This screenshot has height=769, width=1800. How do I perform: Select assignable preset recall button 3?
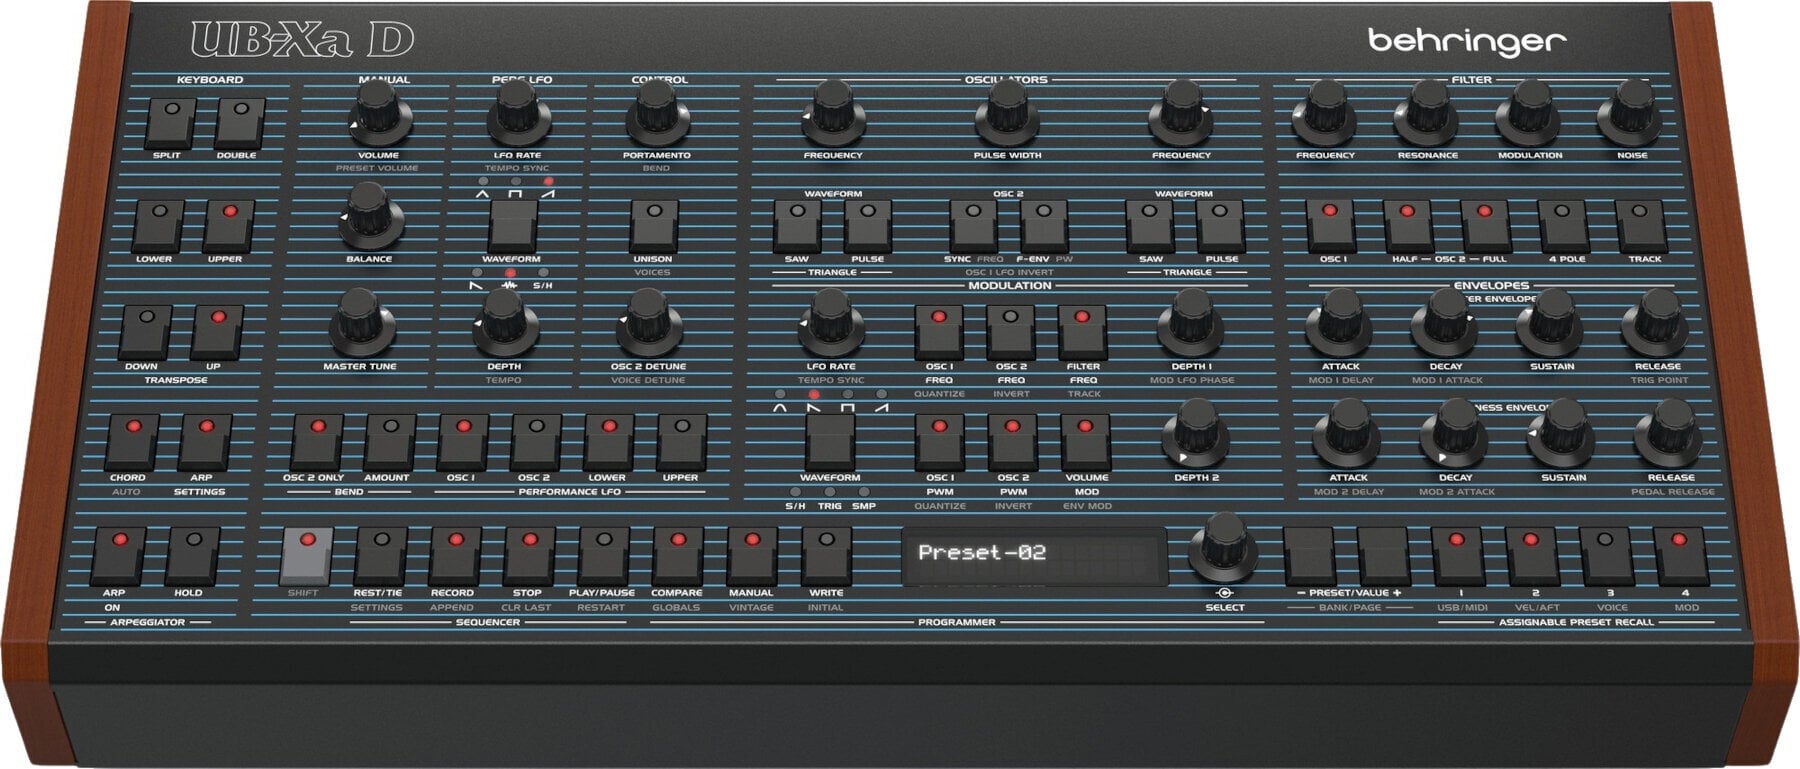pyautogui.click(x=1606, y=555)
